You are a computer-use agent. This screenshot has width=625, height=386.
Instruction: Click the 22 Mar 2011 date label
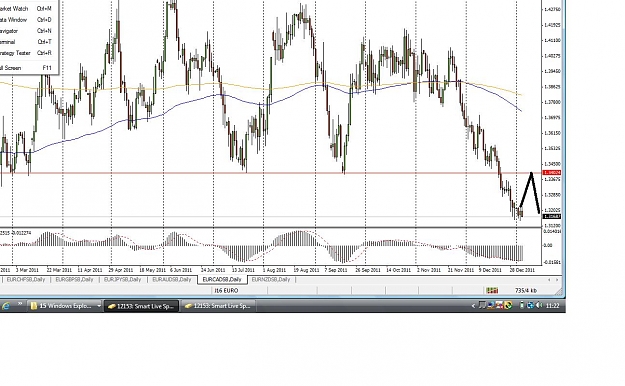(59, 270)
